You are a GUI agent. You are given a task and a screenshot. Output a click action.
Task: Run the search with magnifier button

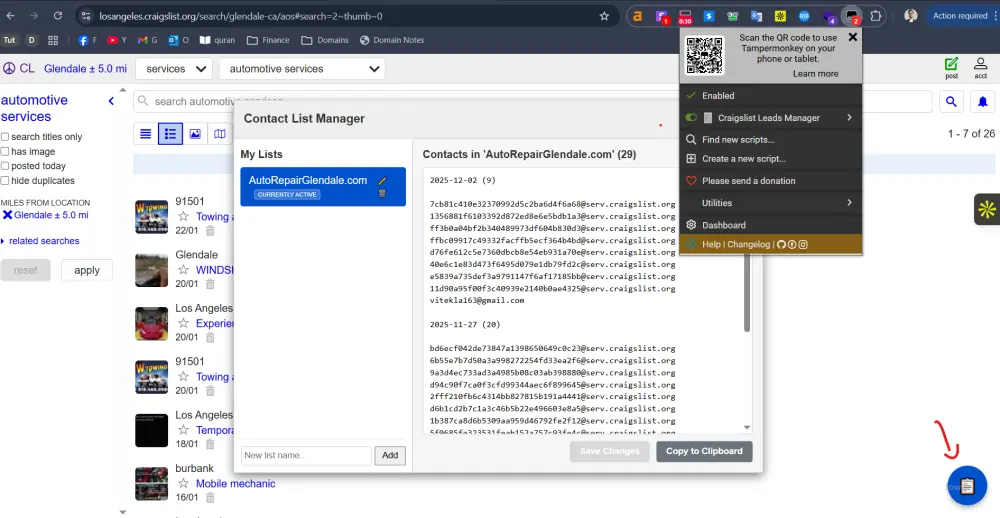(951, 101)
